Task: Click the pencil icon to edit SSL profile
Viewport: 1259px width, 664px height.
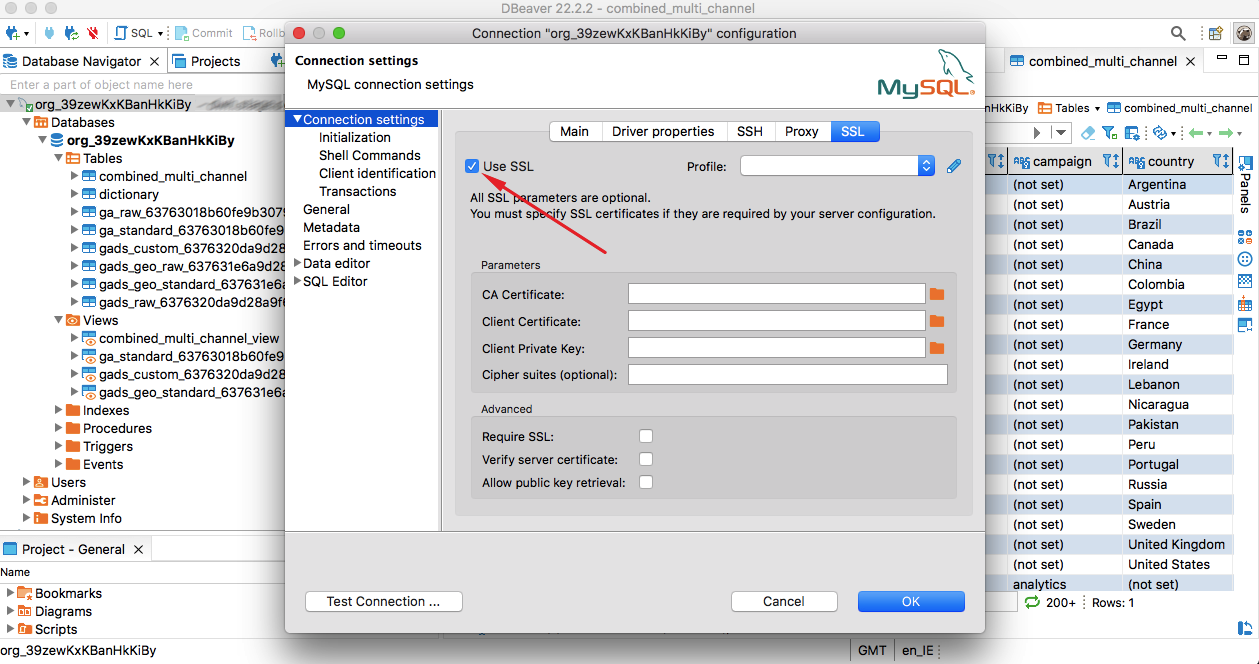Action: (953, 166)
